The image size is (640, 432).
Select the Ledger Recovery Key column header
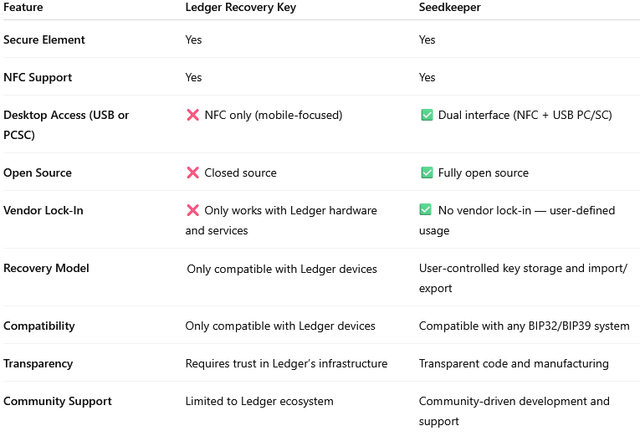pyautogui.click(x=241, y=7)
